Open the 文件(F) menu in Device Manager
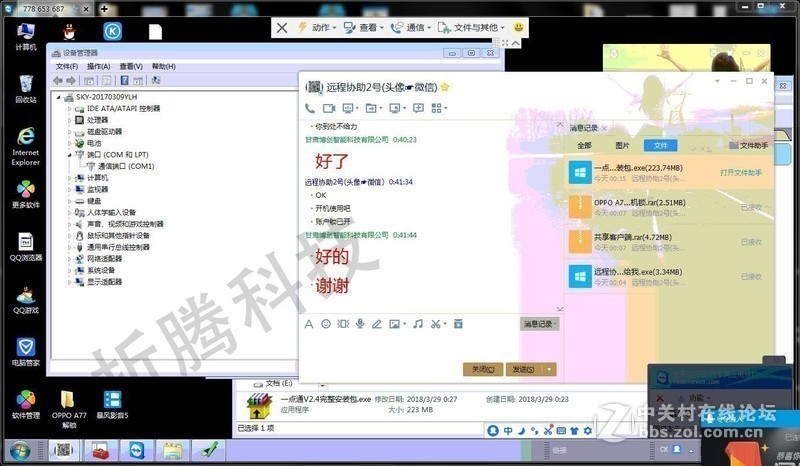Screen dimensions: 800x466 [67, 66]
